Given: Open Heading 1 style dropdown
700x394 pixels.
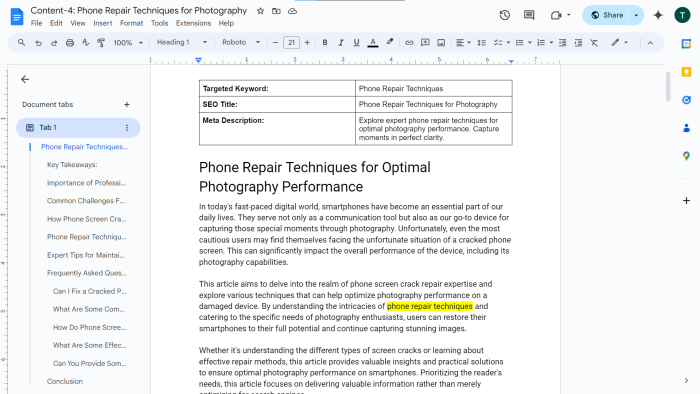Looking at the screenshot, I should [x=182, y=42].
